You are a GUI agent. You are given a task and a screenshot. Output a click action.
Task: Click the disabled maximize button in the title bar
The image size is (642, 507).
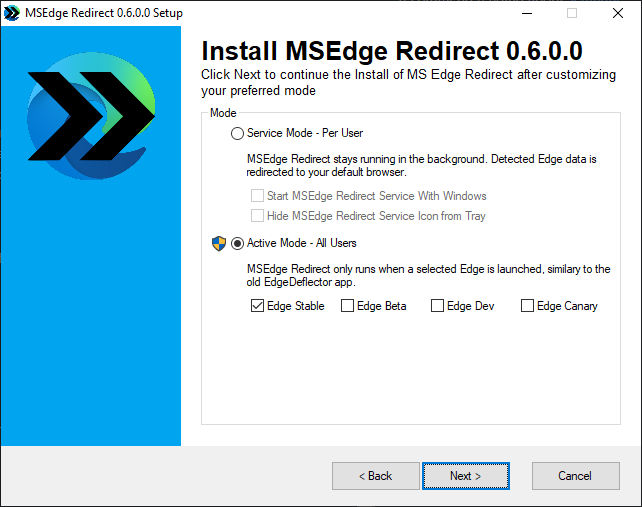coord(572,13)
